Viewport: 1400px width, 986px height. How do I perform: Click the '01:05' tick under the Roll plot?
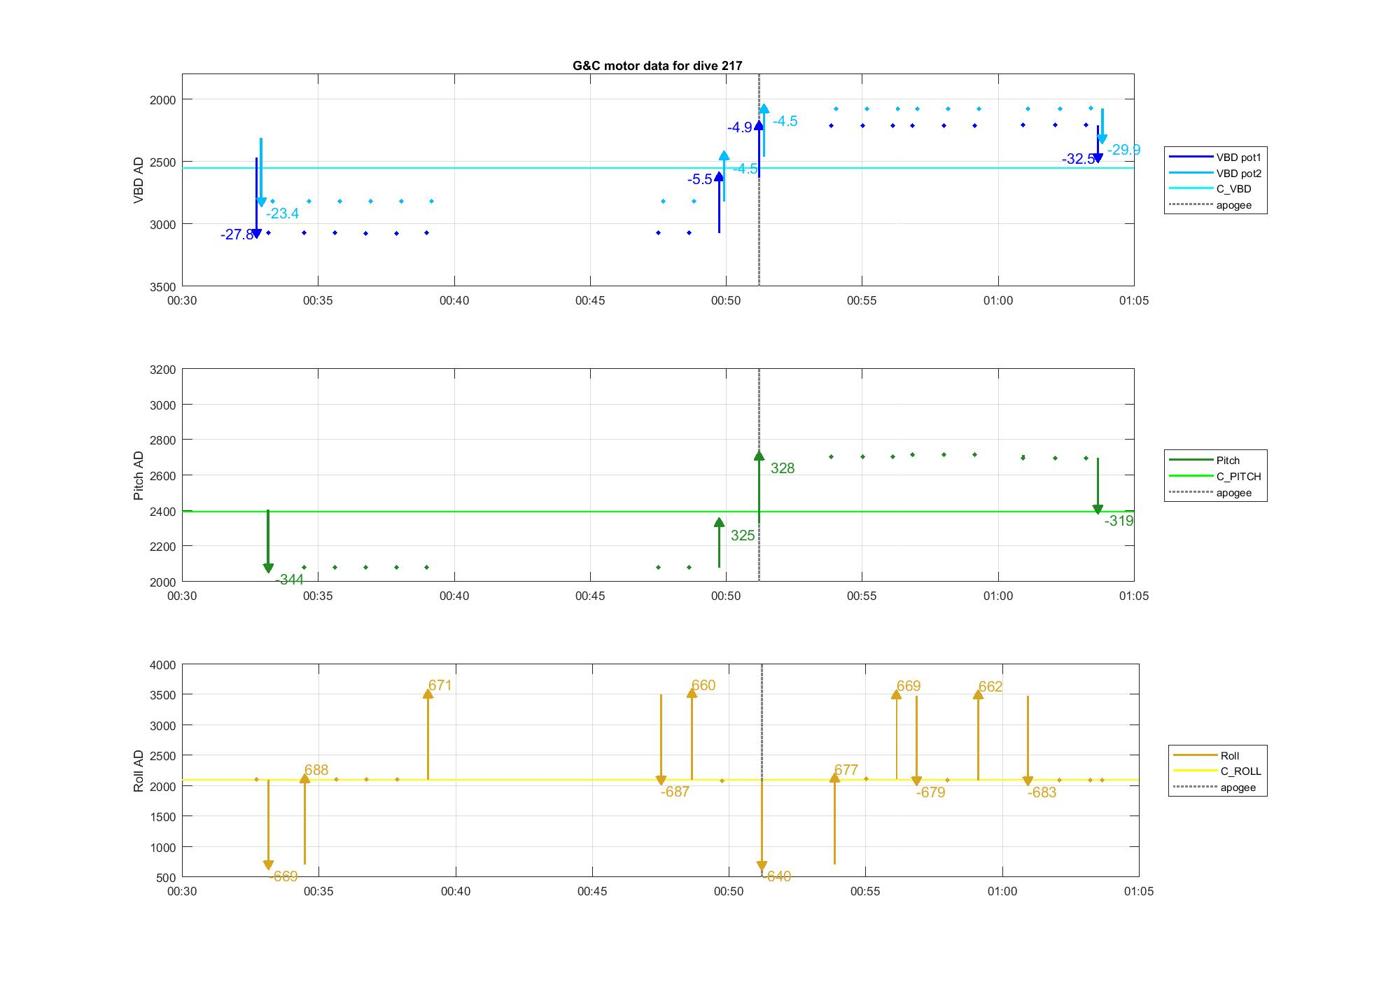(x=1138, y=892)
